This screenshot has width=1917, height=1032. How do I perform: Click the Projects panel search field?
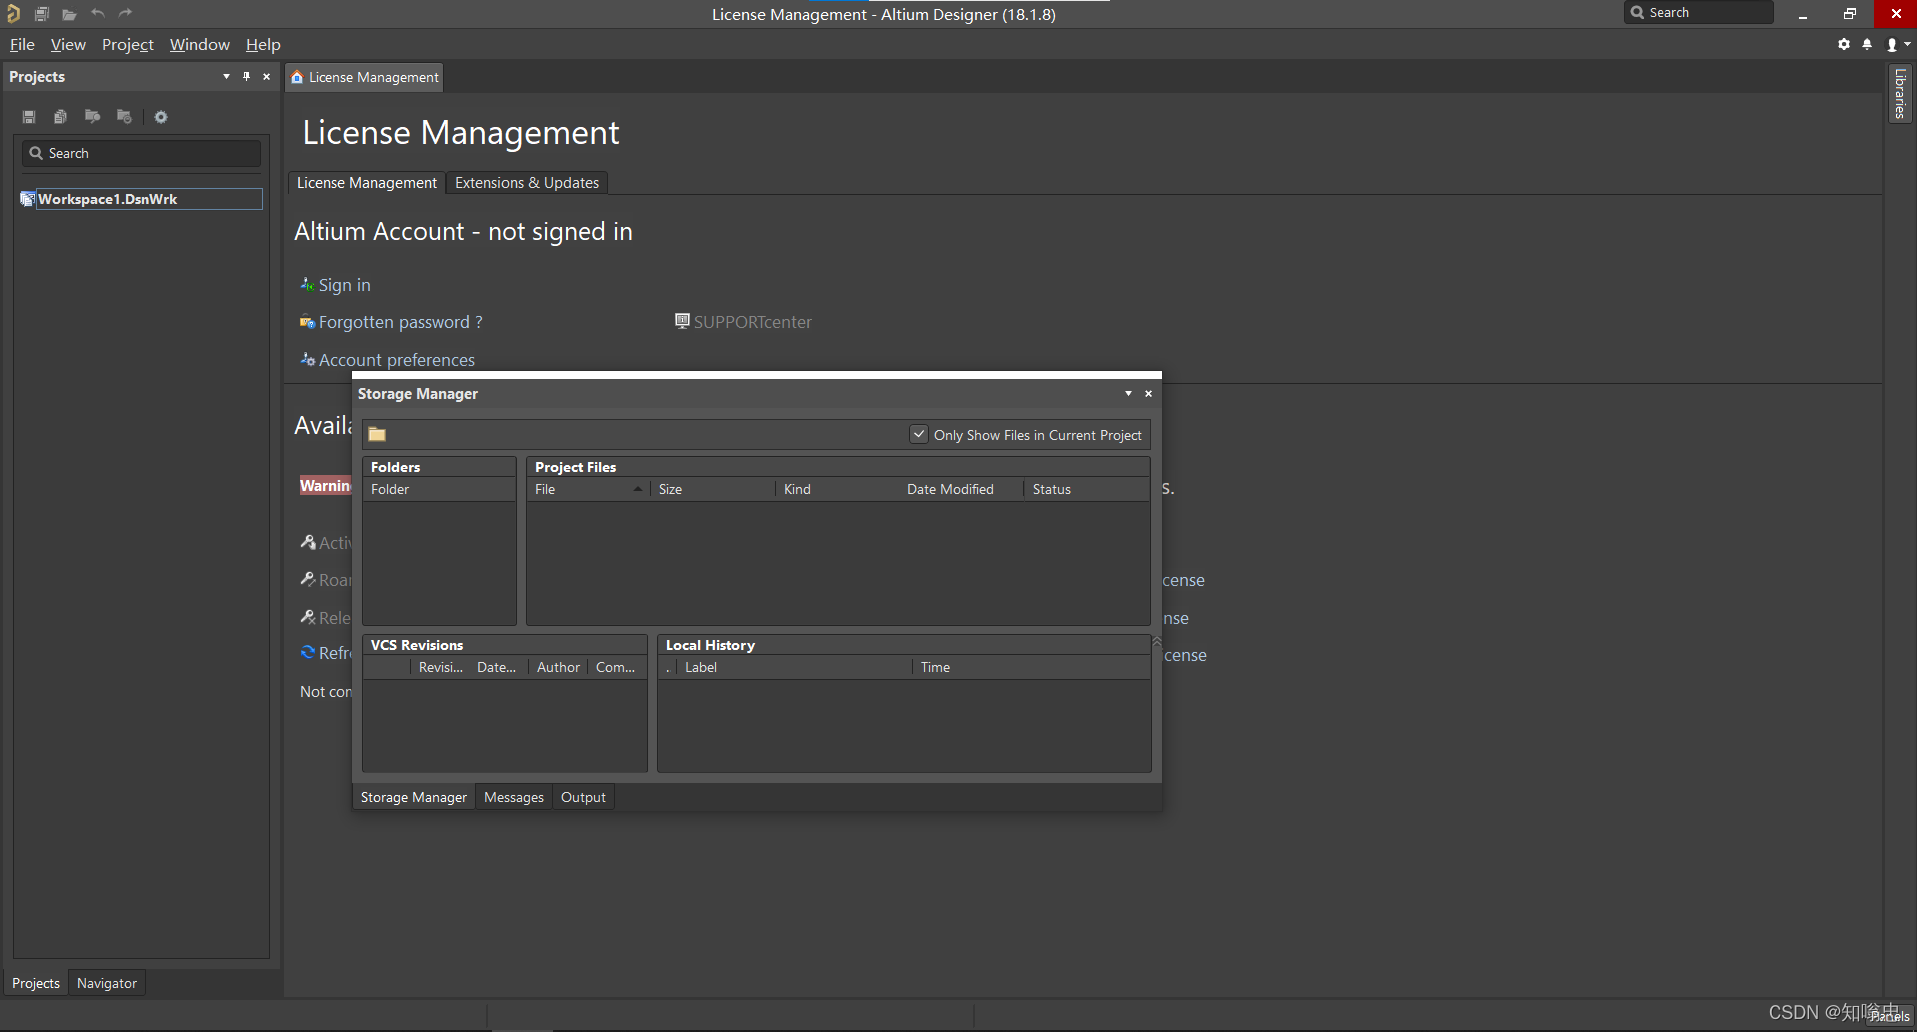pyautogui.click(x=141, y=153)
